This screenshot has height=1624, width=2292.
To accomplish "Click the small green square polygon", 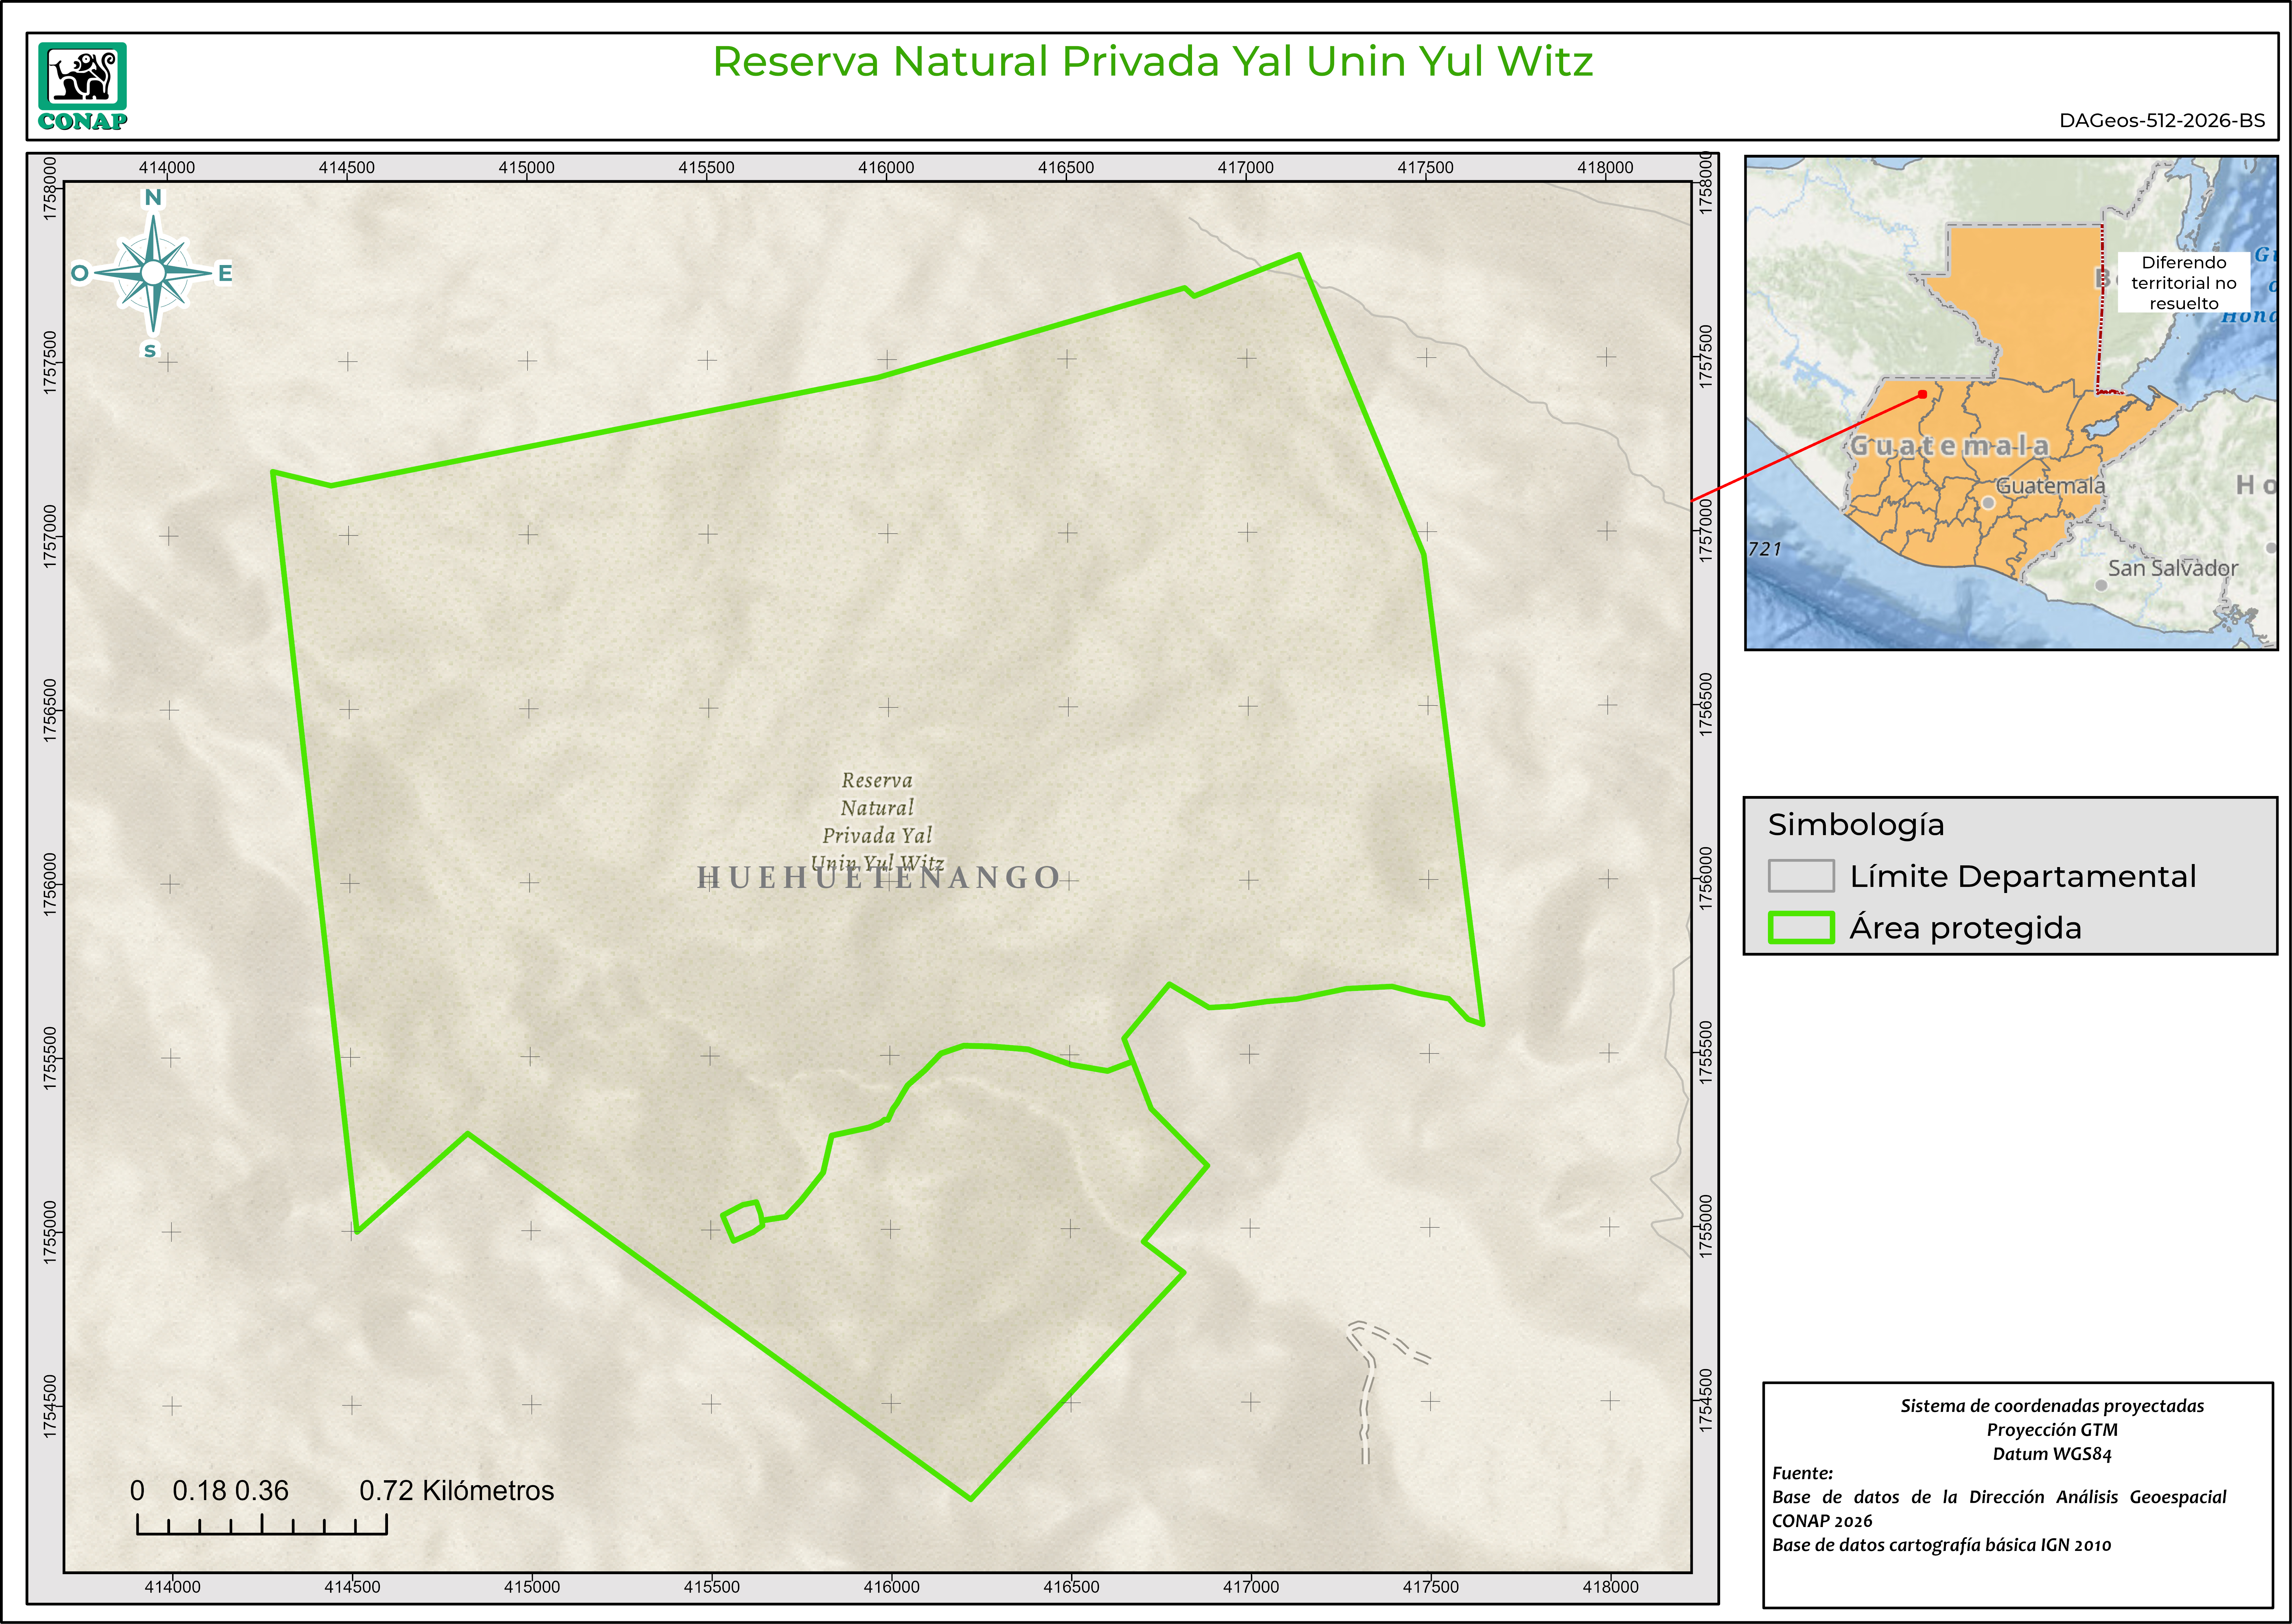I will coord(742,1221).
